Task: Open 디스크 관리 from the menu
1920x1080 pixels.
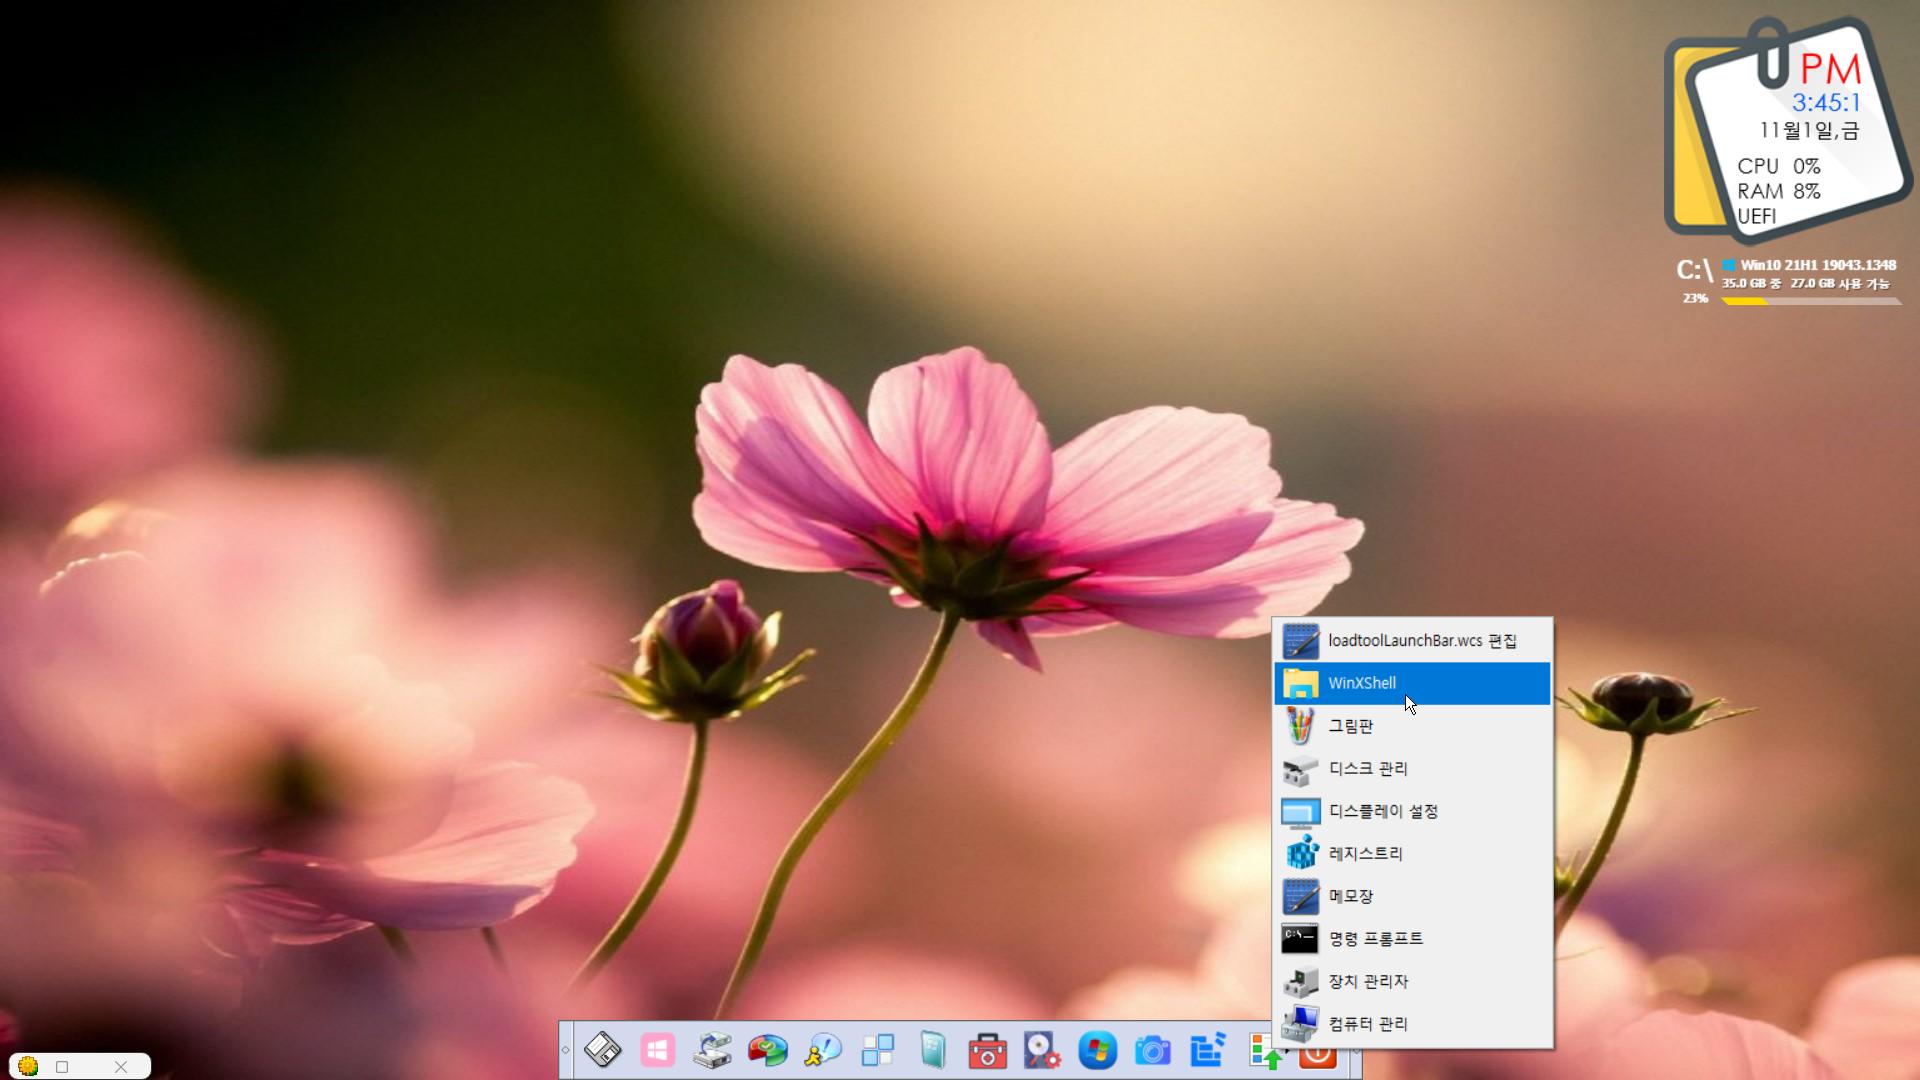Action: (1412, 769)
